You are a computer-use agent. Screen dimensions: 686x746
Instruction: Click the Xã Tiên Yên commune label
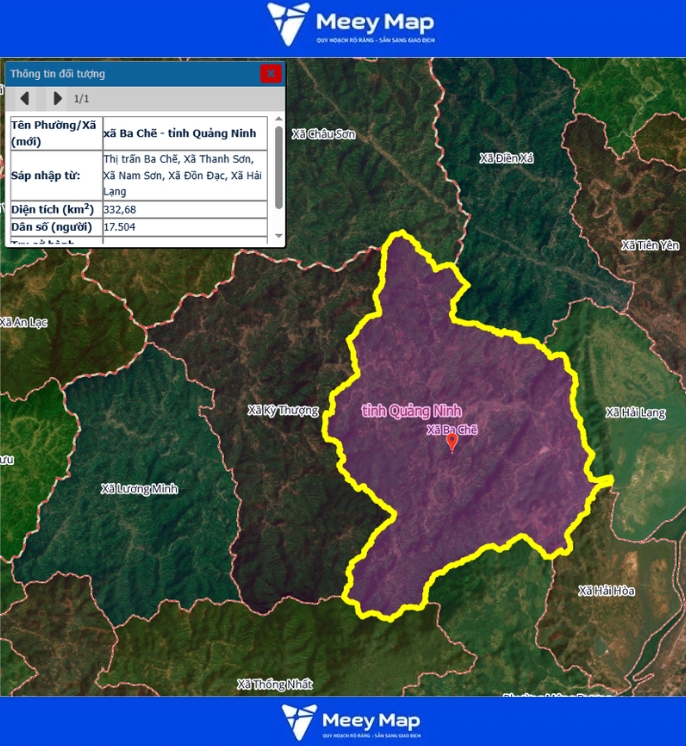click(649, 245)
